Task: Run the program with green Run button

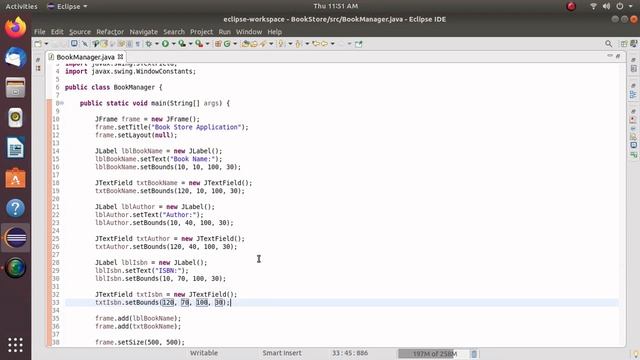Action: point(165,44)
